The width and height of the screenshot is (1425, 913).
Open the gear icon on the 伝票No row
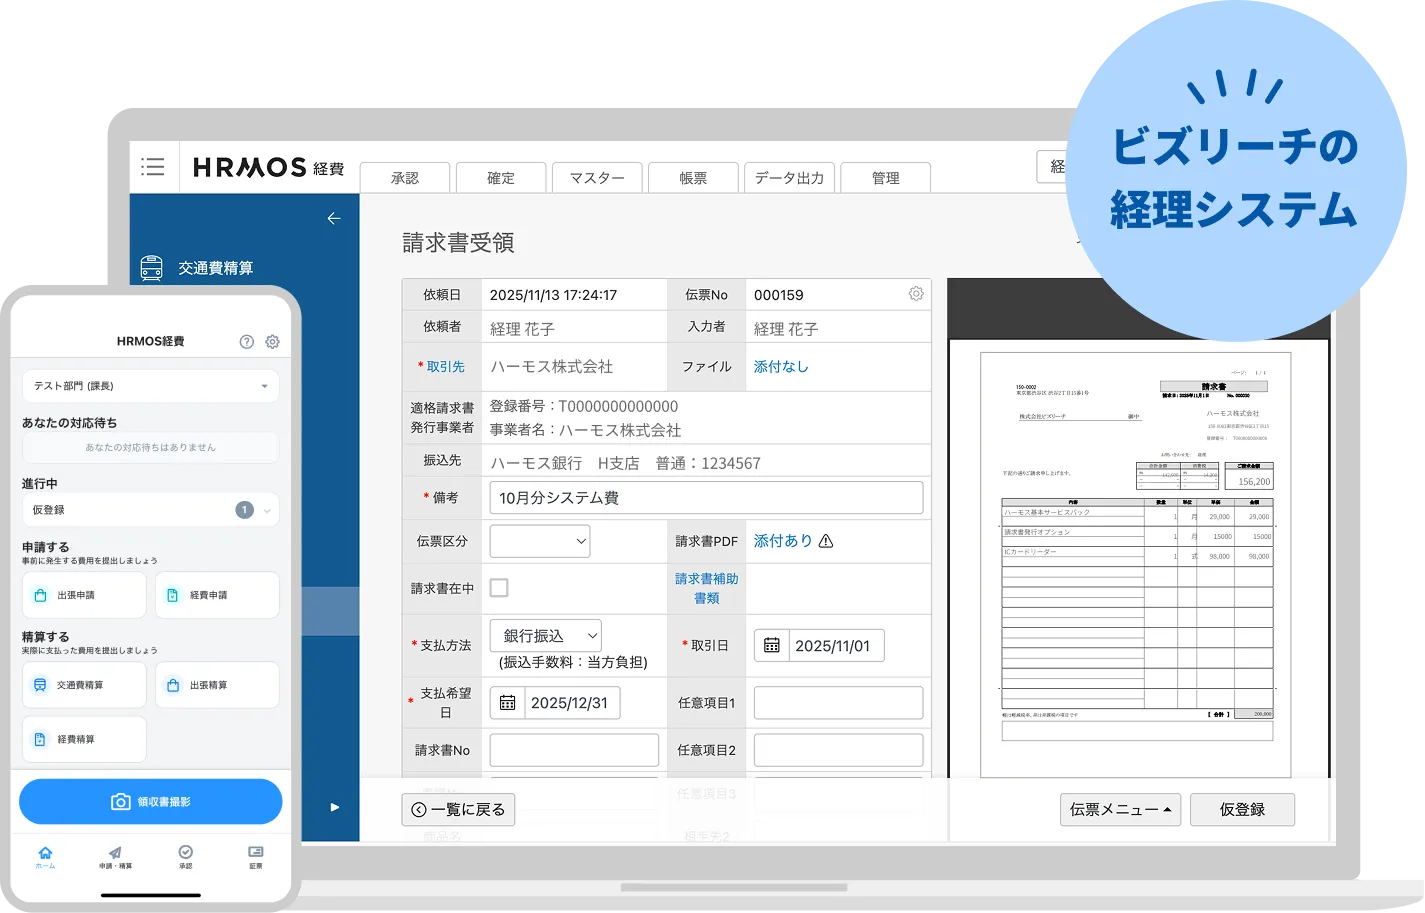[x=914, y=293]
